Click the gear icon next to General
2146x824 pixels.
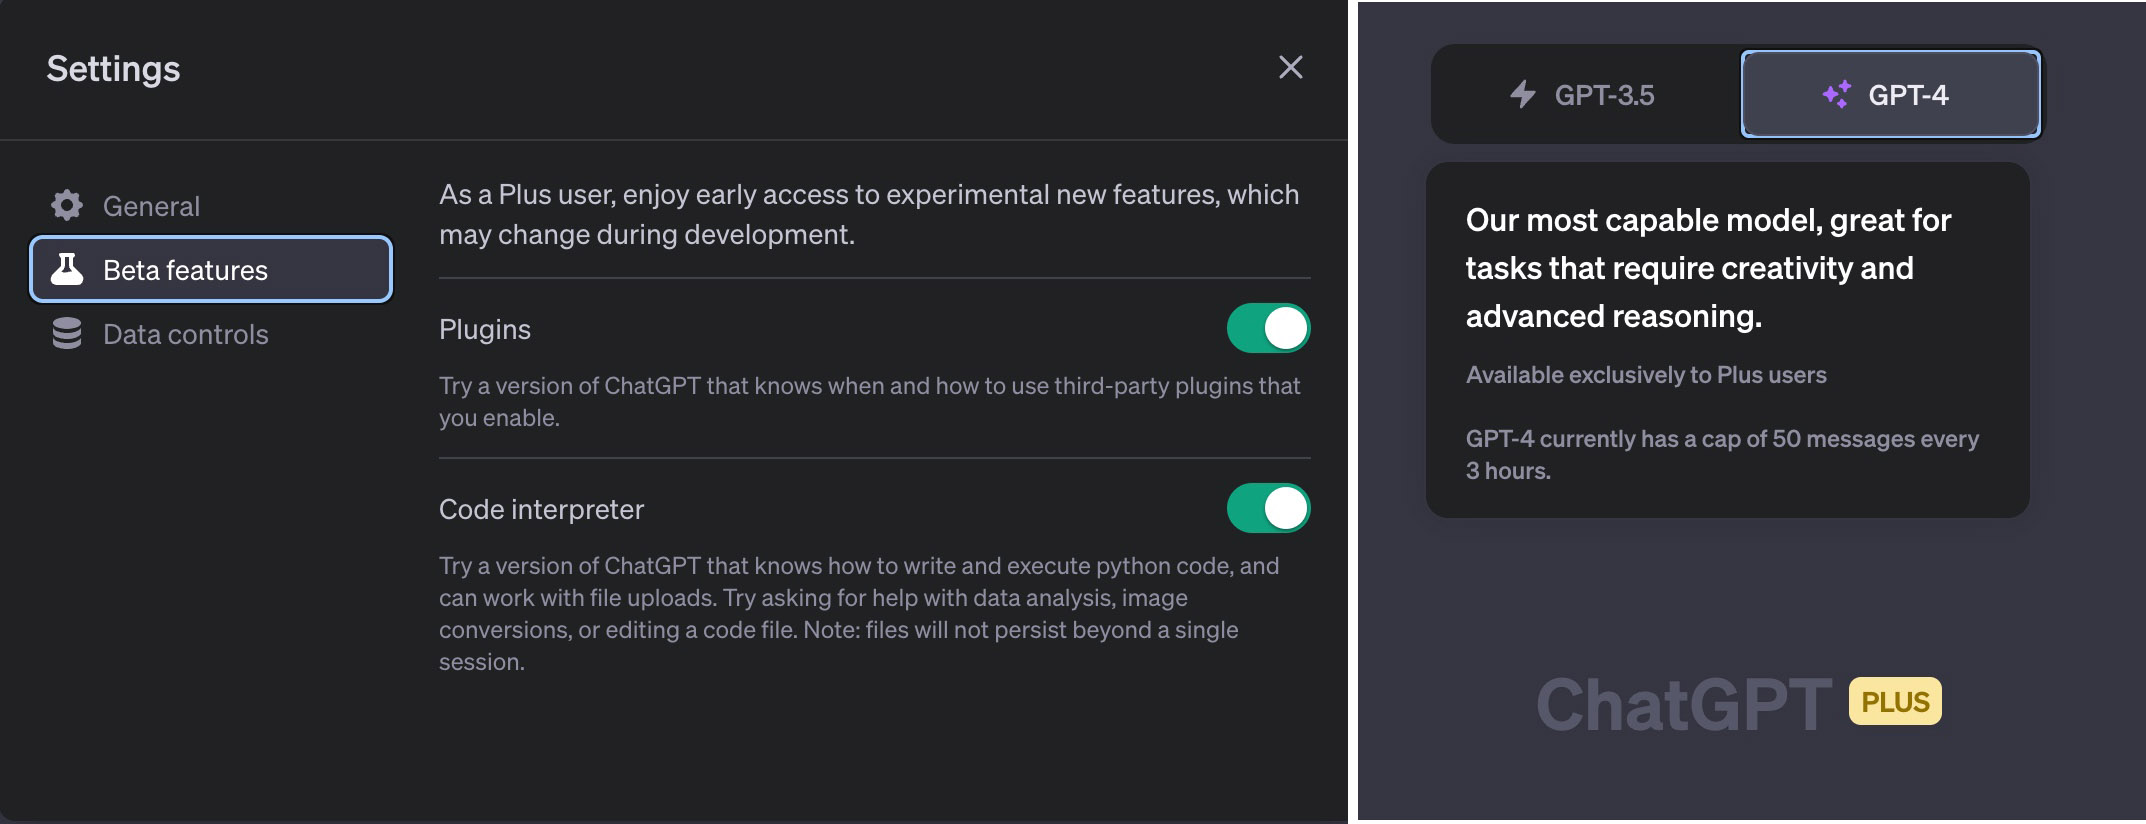pos(66,205)
